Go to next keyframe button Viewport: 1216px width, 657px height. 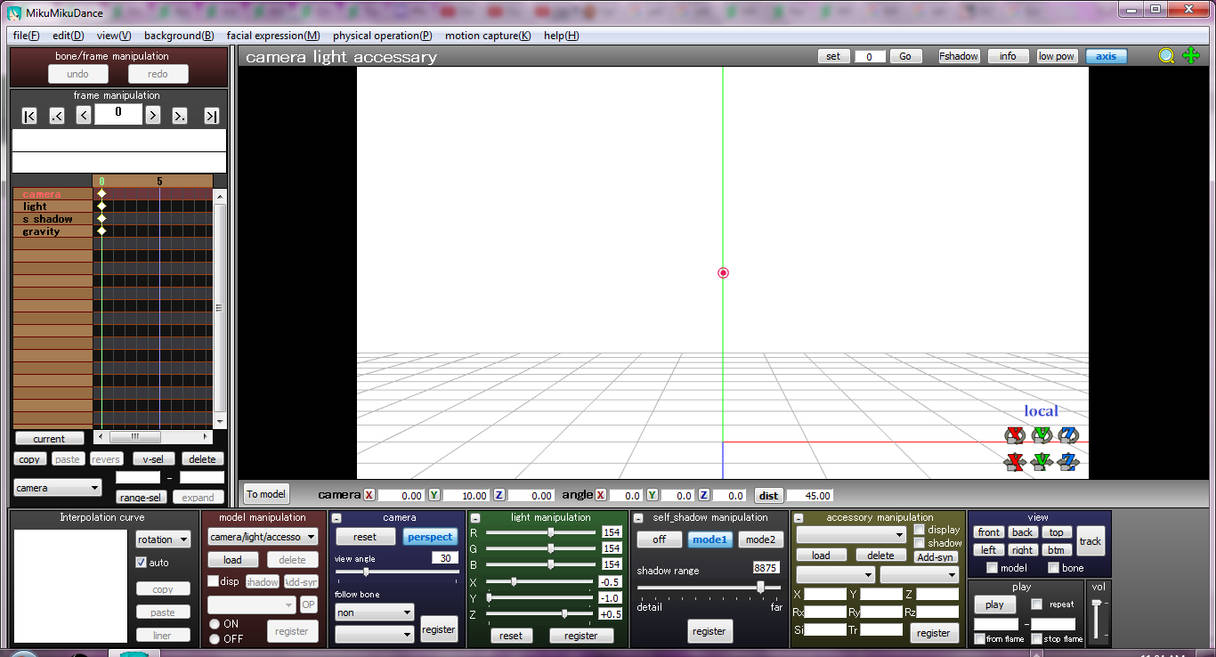[x=180, y=116]
